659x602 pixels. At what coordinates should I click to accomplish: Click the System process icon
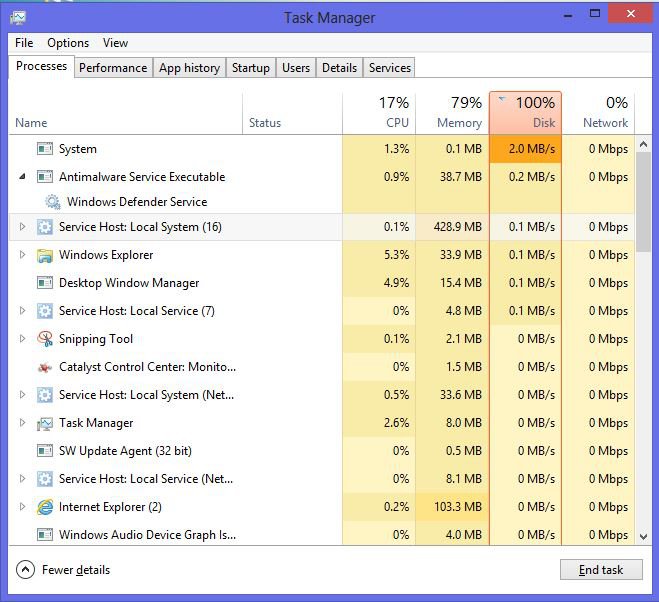click(45, 149)
